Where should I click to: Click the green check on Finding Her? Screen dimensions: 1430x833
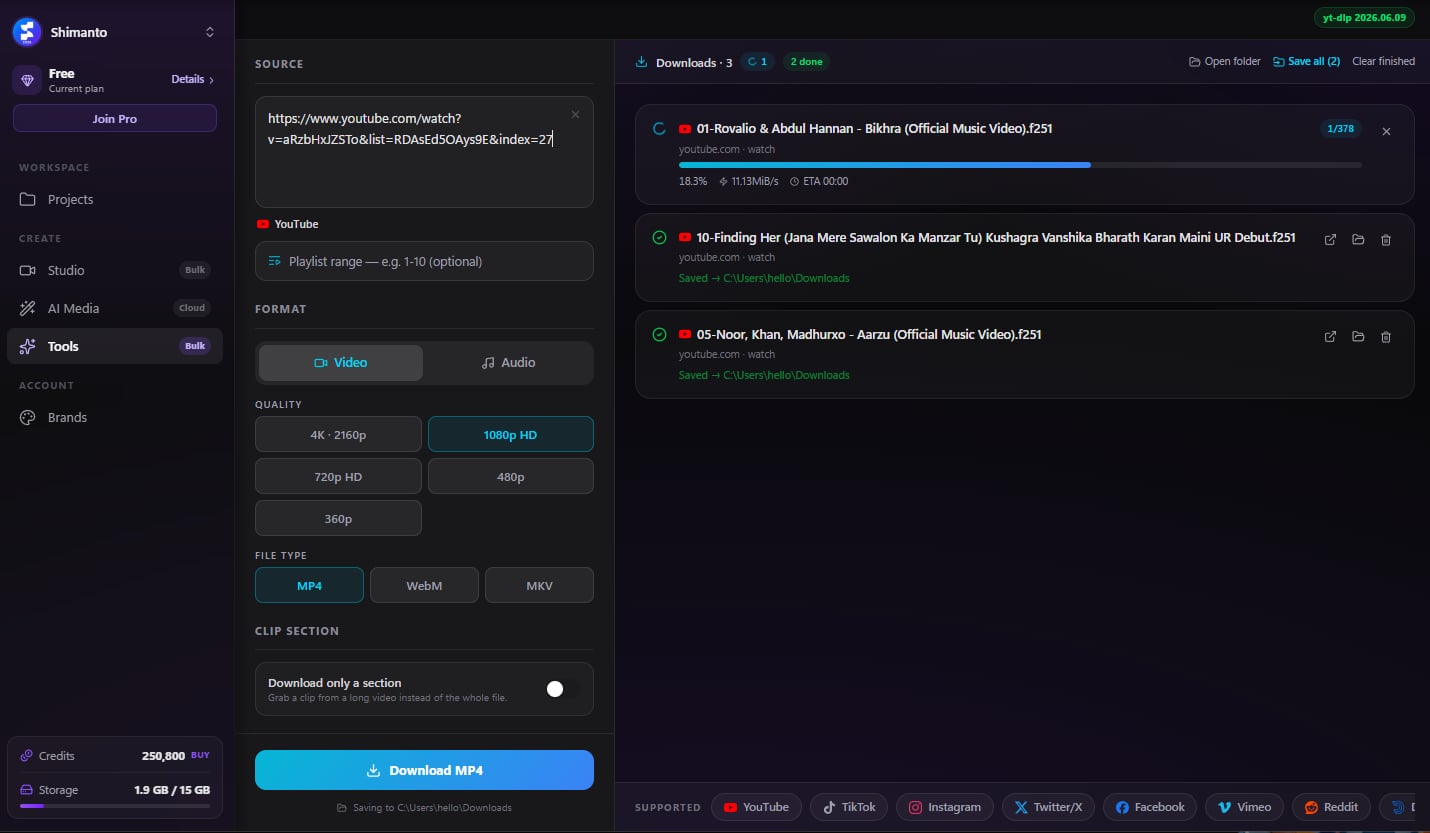(x=659, y=238)
